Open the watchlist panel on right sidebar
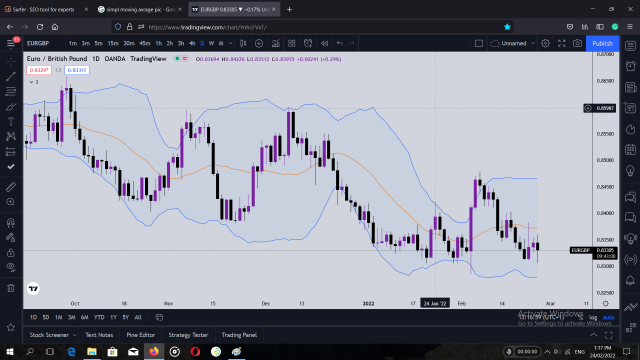640x360 pixels. [631, 46]
